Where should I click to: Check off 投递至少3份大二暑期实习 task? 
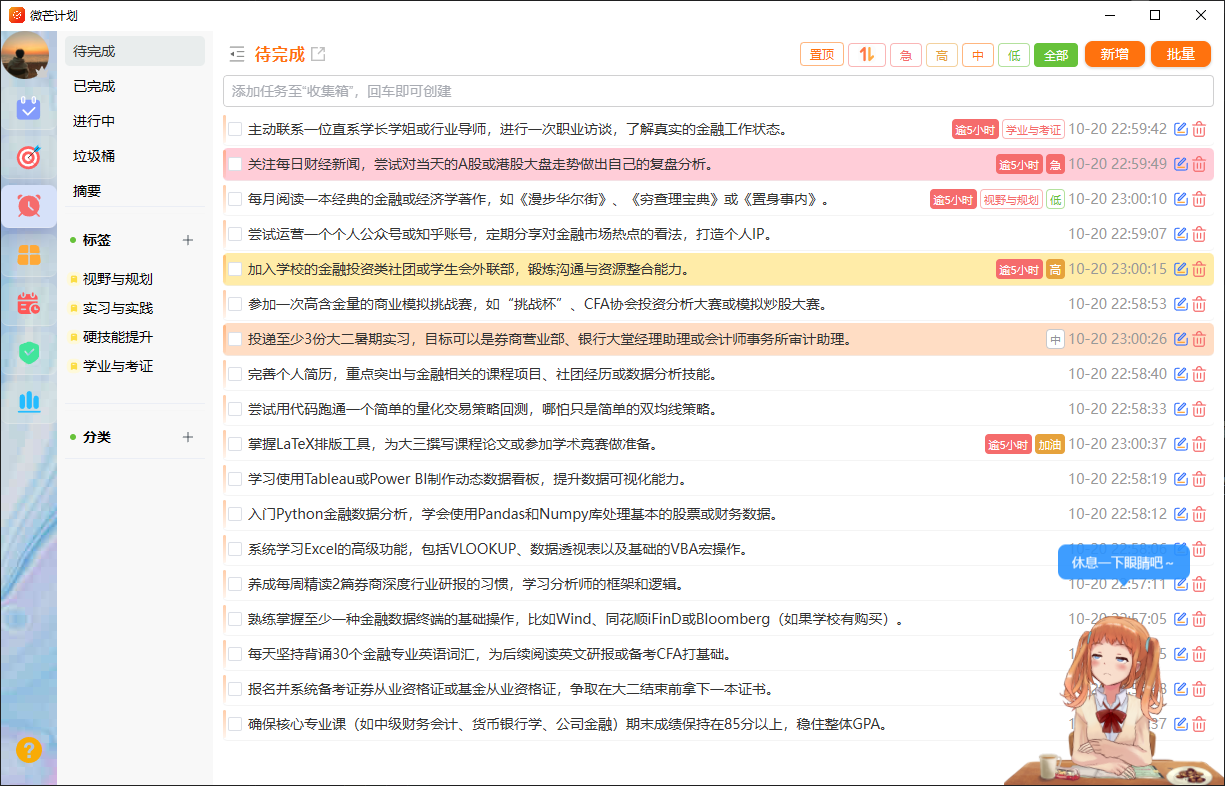tap(235, 339)
